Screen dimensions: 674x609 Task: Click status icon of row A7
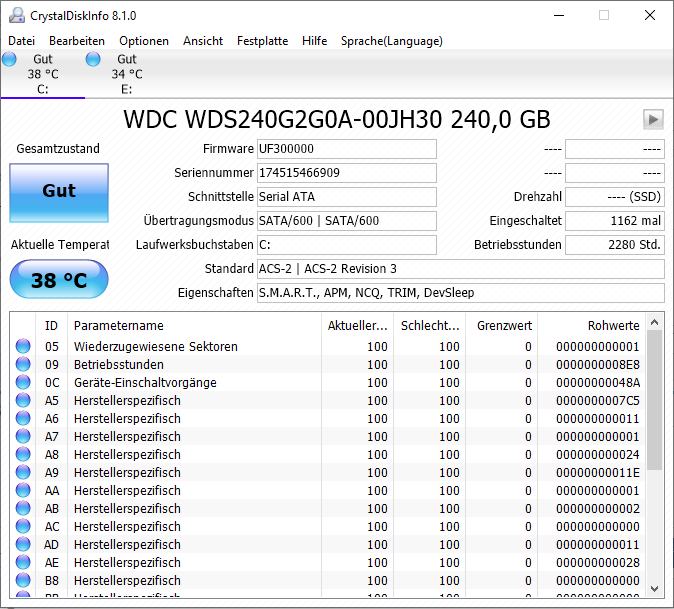[x=23, y=437]
